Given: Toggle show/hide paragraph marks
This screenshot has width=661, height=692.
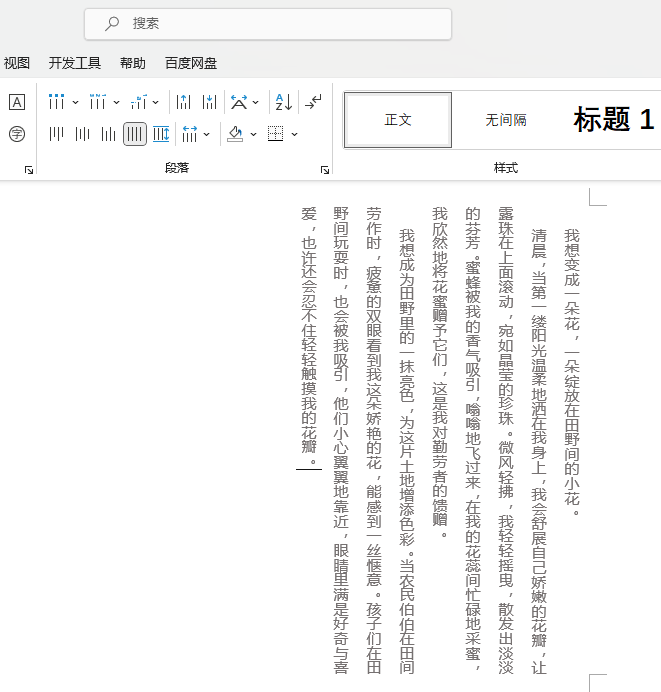Looking at the screenshot, I should (x=313, y=102).
